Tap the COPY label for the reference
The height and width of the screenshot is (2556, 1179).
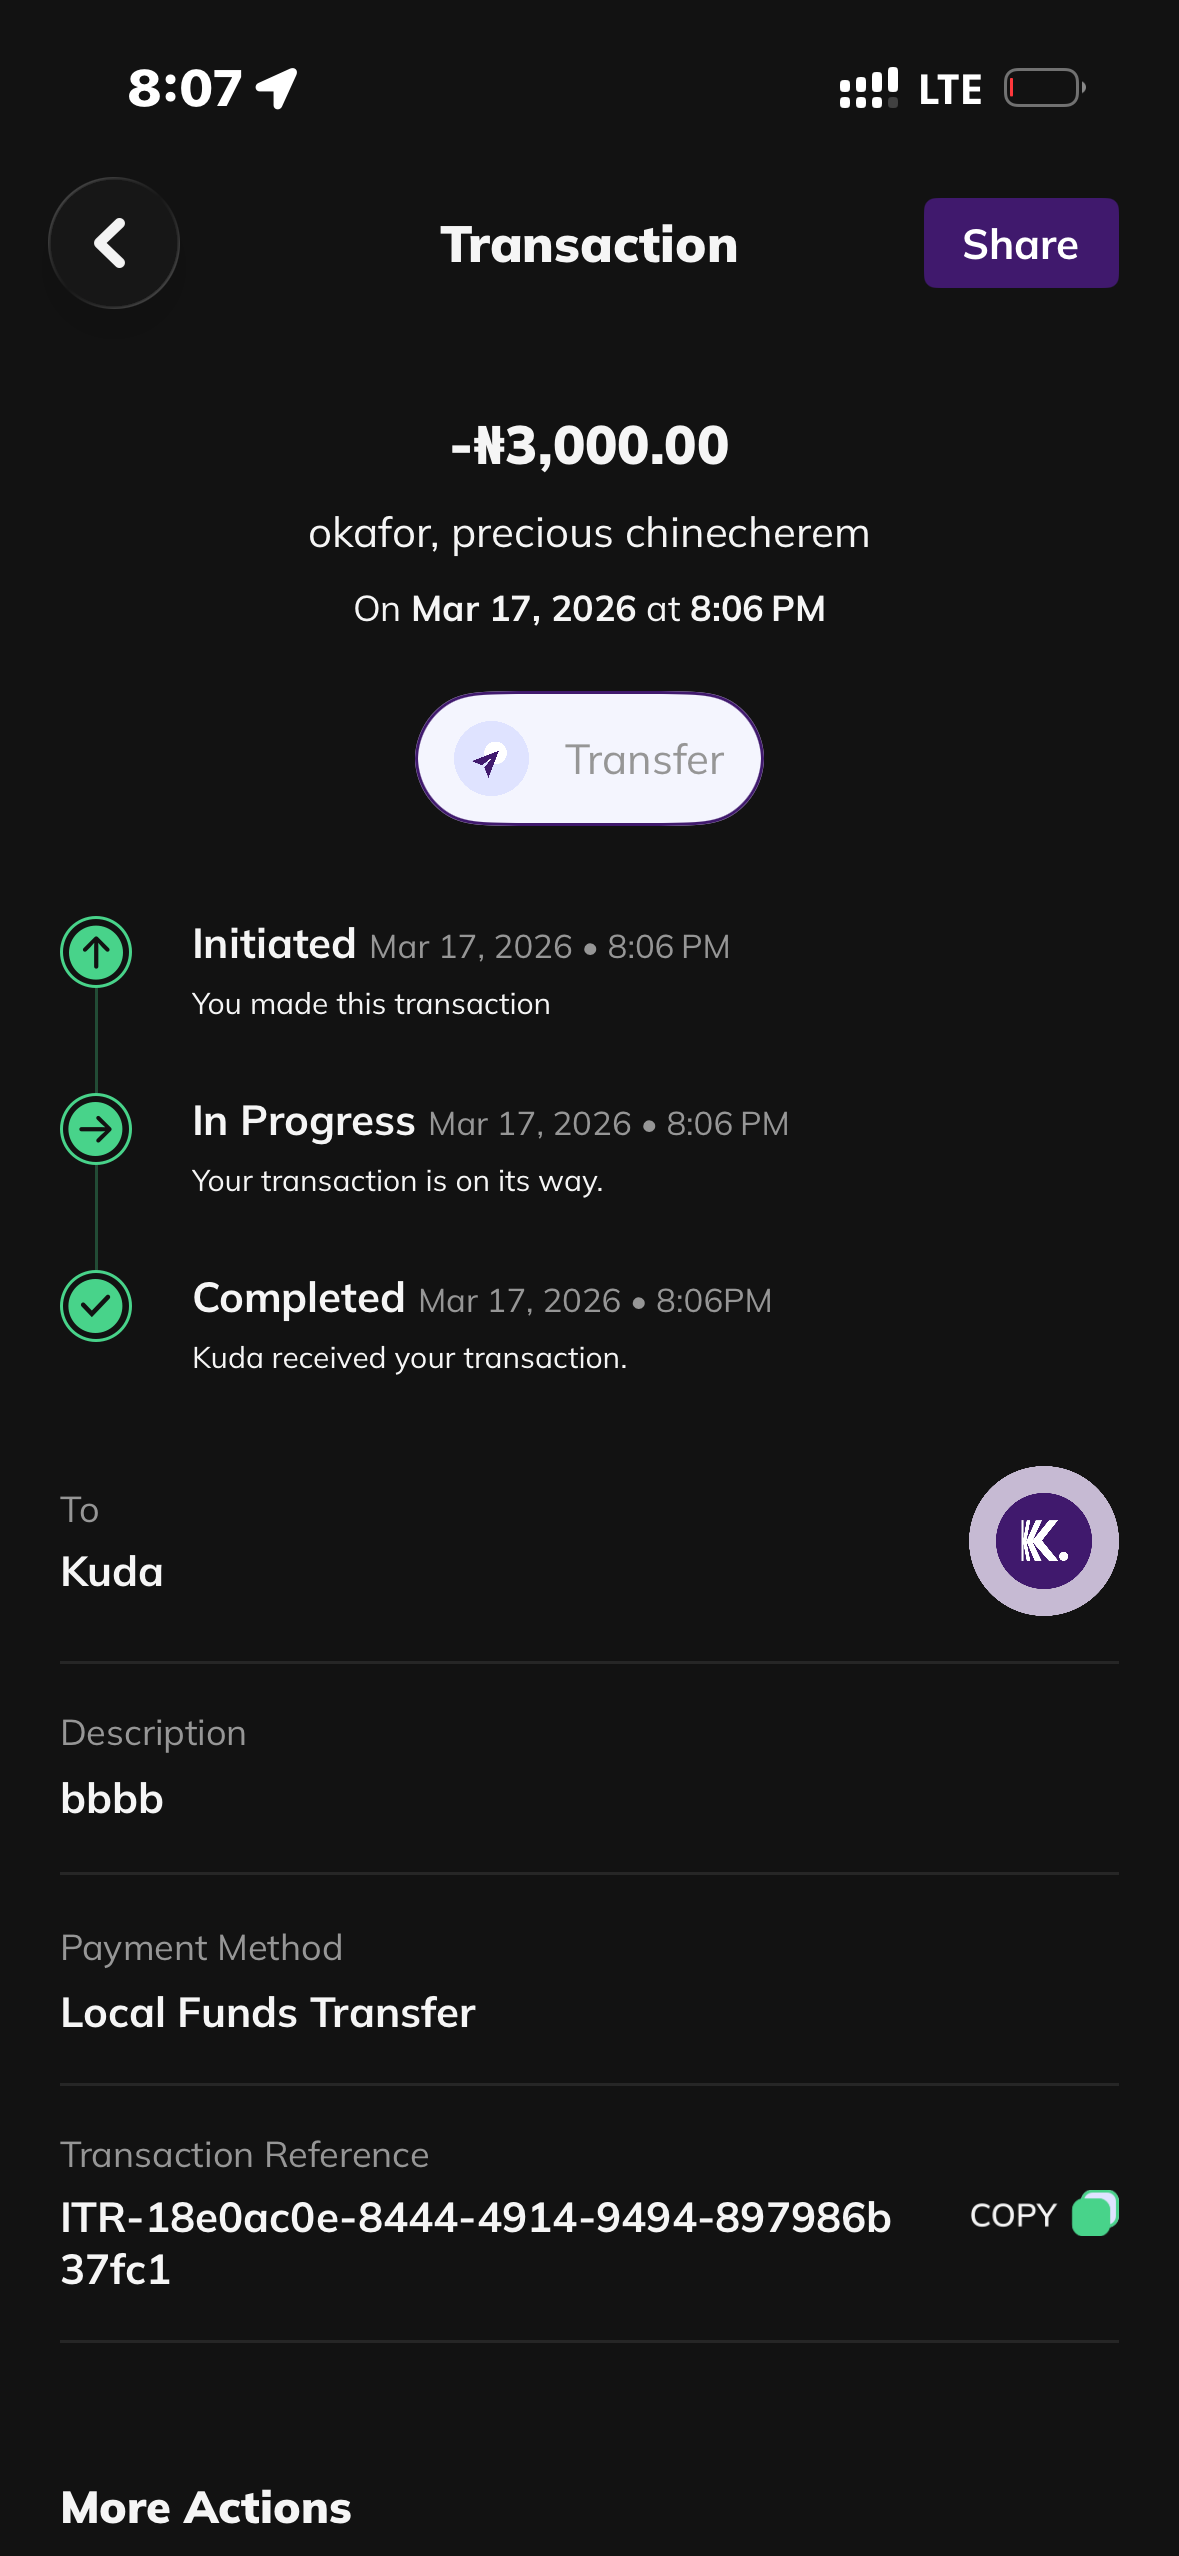click(x=1013, y=2215)
